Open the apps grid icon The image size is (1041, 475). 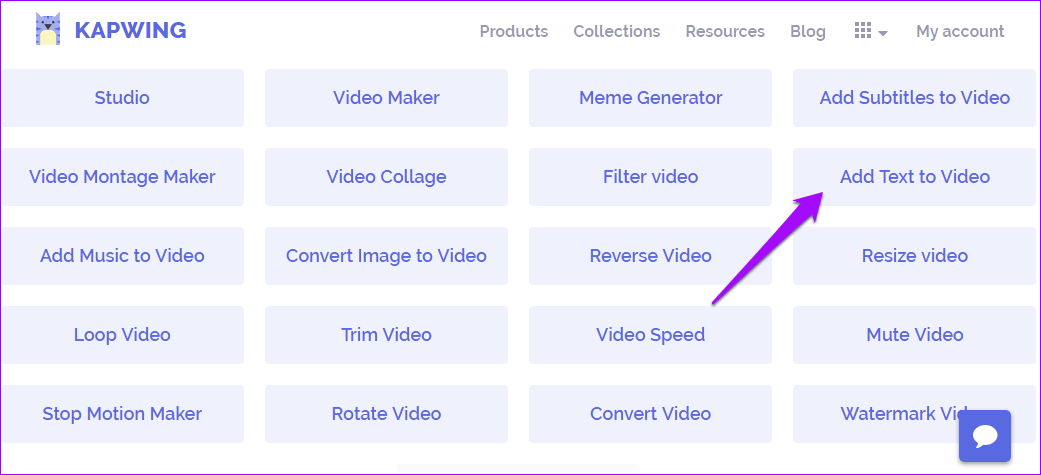click(862, 31)
